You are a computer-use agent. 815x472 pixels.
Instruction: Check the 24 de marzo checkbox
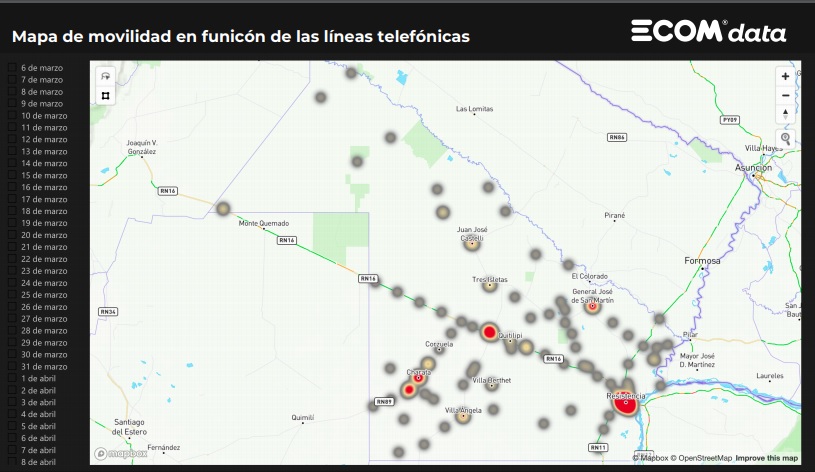(x=12, y=283)
